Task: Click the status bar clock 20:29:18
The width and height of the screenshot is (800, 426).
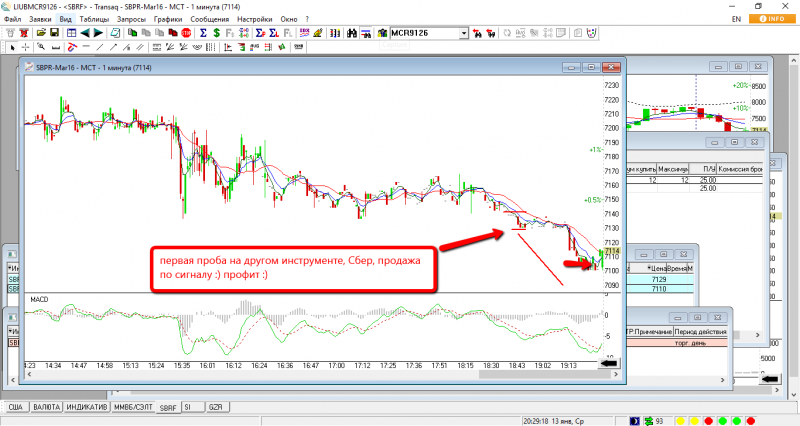Action: tap(538, 421)
